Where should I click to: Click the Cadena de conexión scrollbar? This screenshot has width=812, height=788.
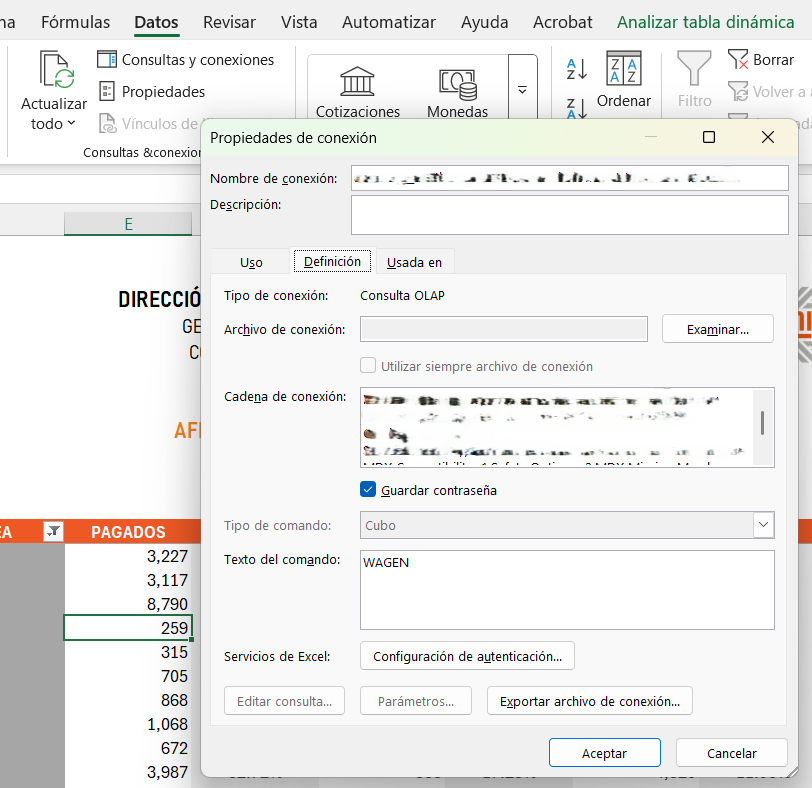763,423
